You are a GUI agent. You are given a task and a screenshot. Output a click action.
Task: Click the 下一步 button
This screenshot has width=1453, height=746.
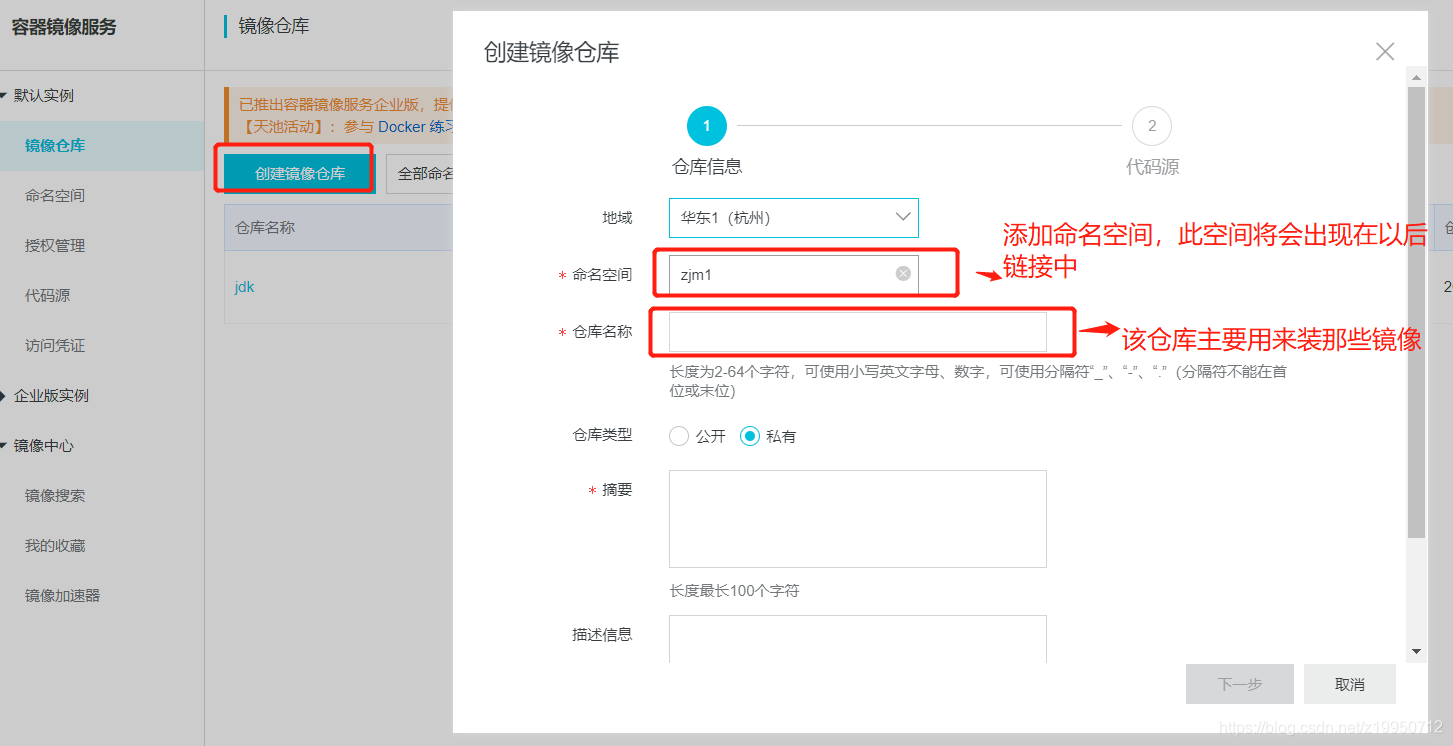[x=1239, y=684]
